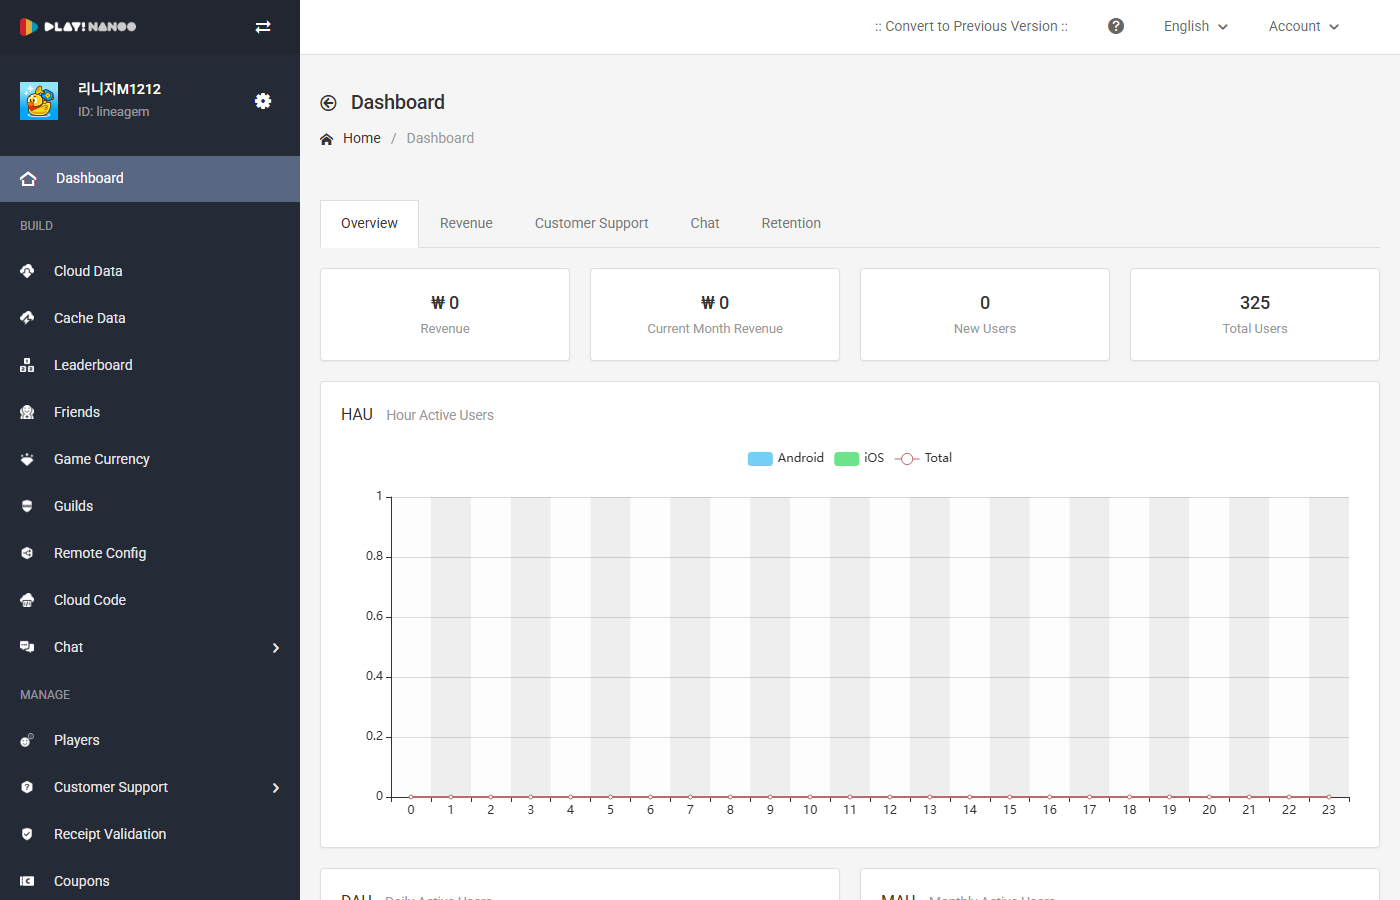This screenshot has height=900, width=1400.
Task: Switch to the Revenue tab
Action: [x=466, y=223]
